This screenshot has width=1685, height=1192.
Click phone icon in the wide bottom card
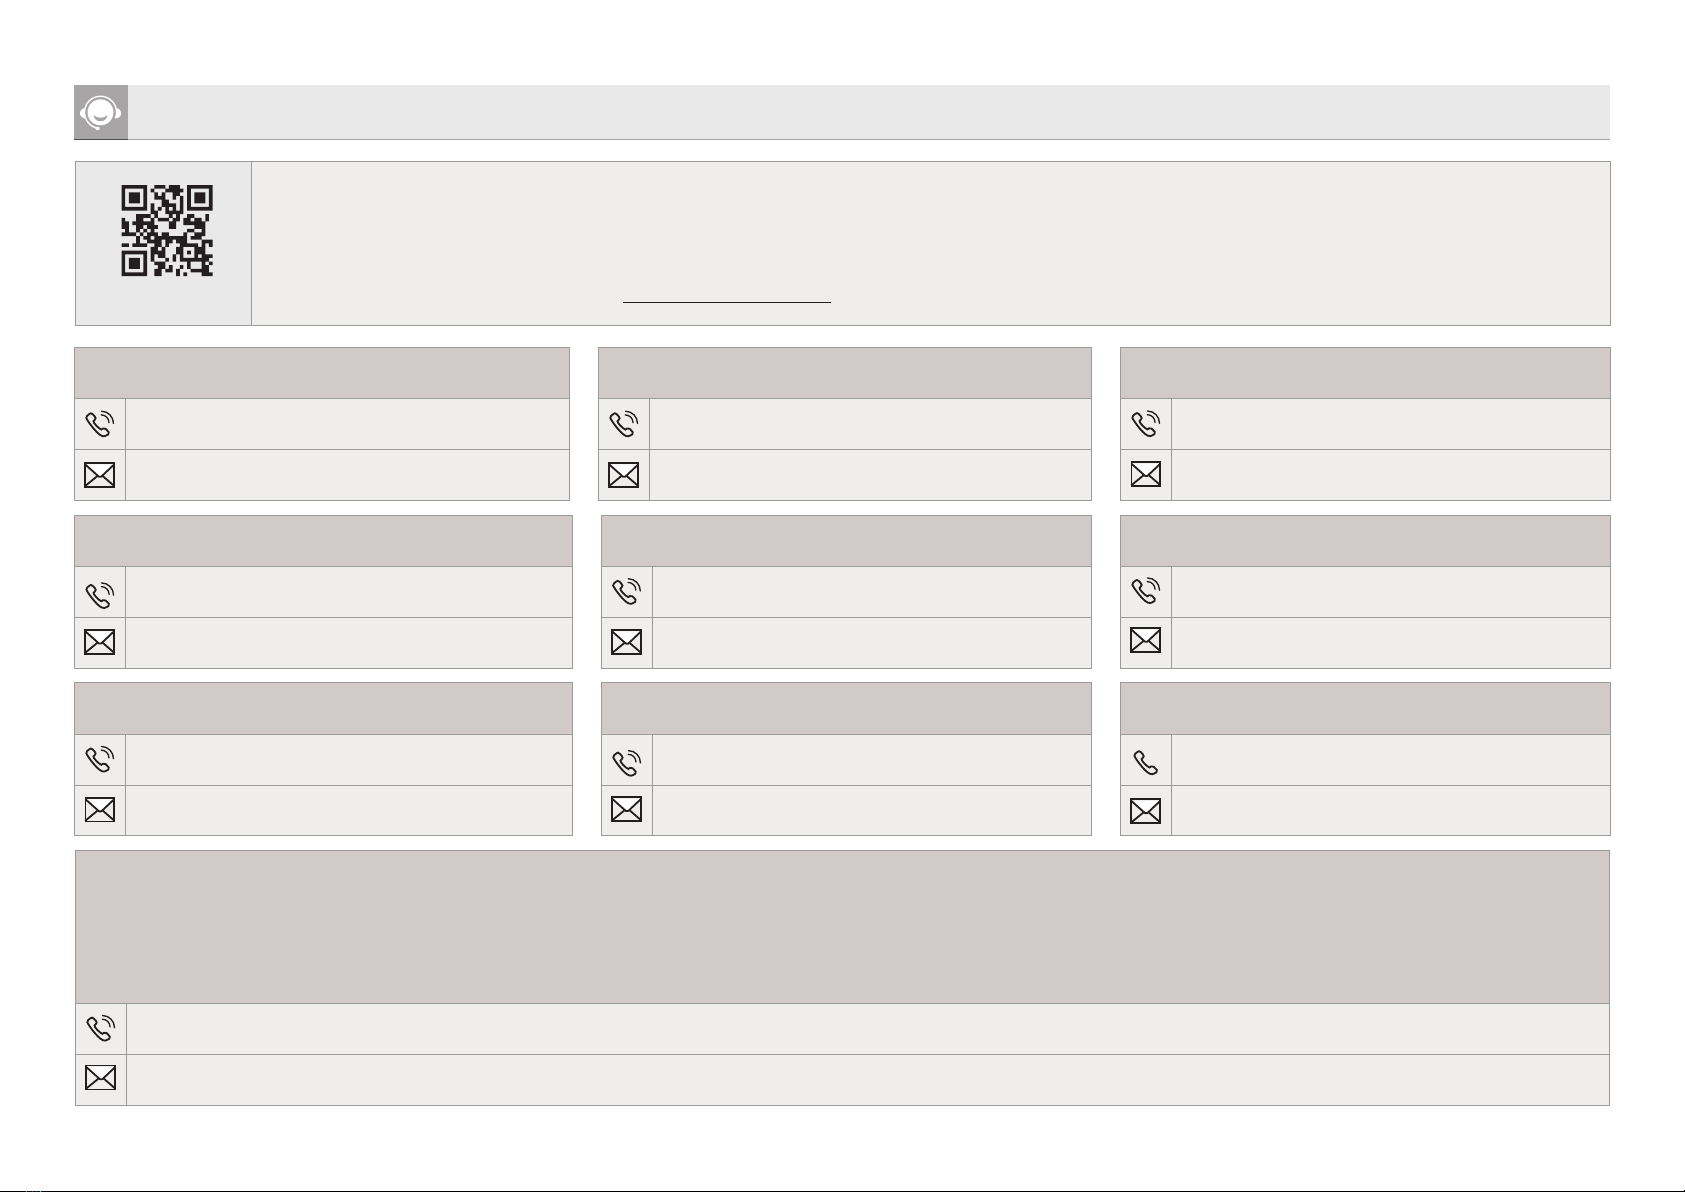(101, 1029)
